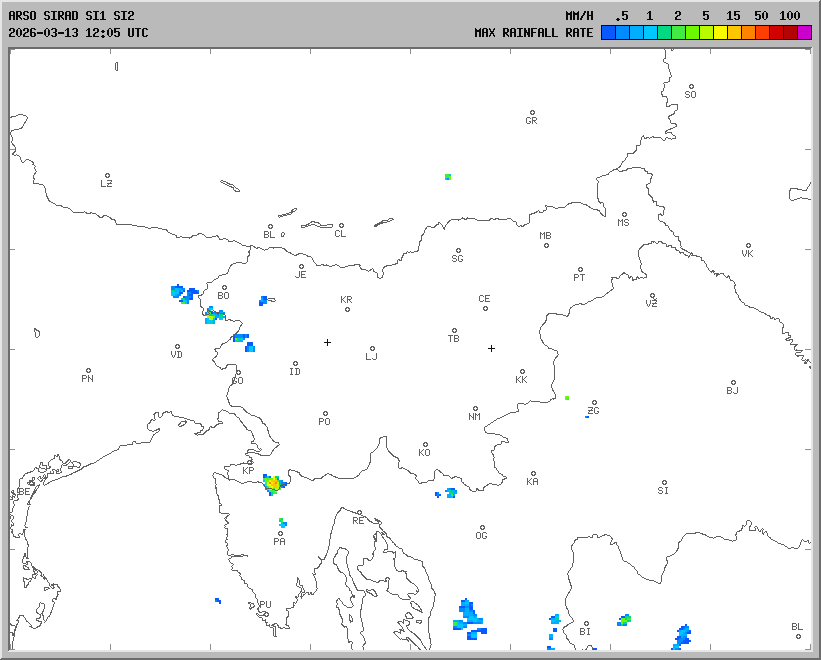
Task: Click the ARSO SIRAD SI1 SI2 title
Action: tap(71, 16)
